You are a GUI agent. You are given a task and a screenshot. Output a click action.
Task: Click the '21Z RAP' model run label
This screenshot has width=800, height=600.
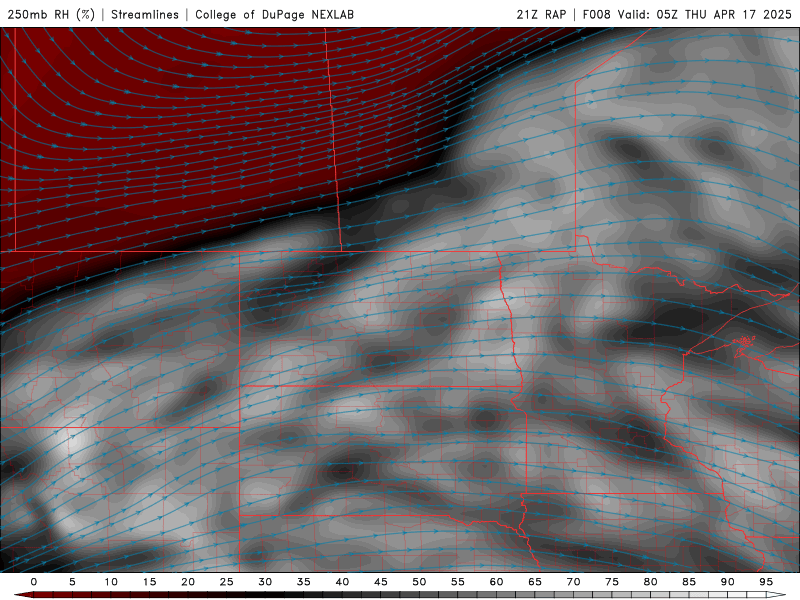click(541, 14)
